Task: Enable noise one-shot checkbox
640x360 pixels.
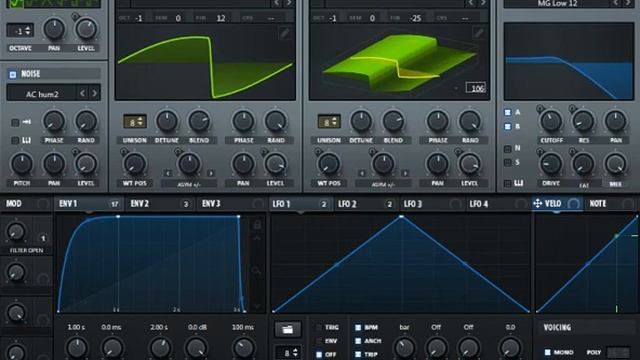Action: pos(15,122)
